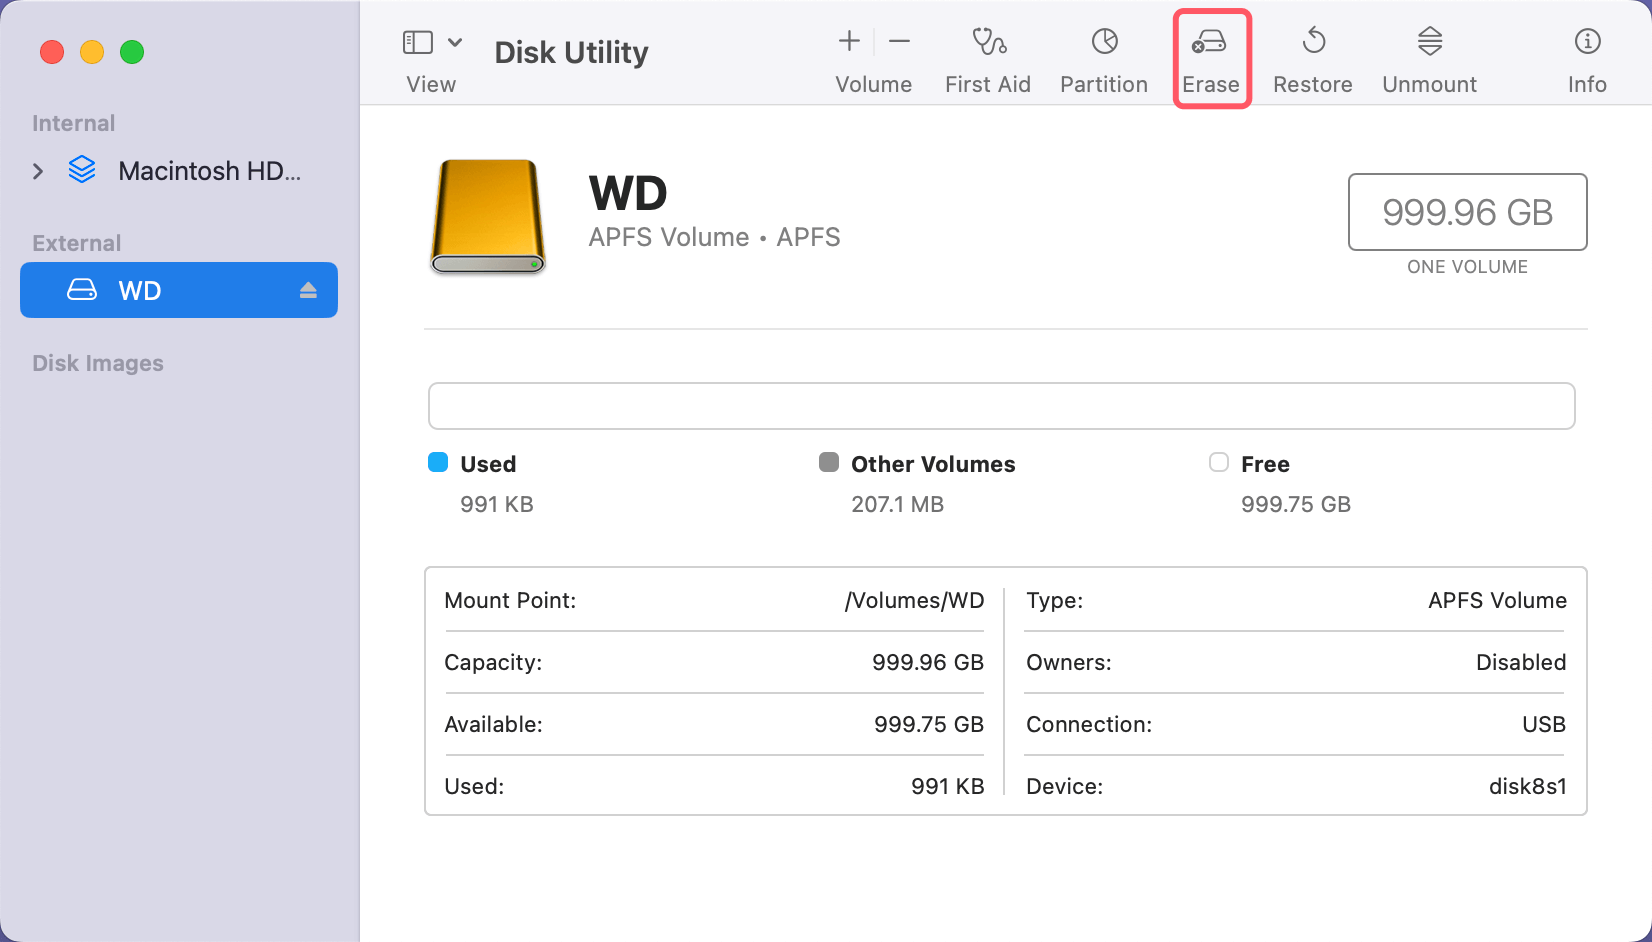Expand the Macintosh HD disclosure triangle
This screenshot has width=1652, height=942.
pos(38,171)
